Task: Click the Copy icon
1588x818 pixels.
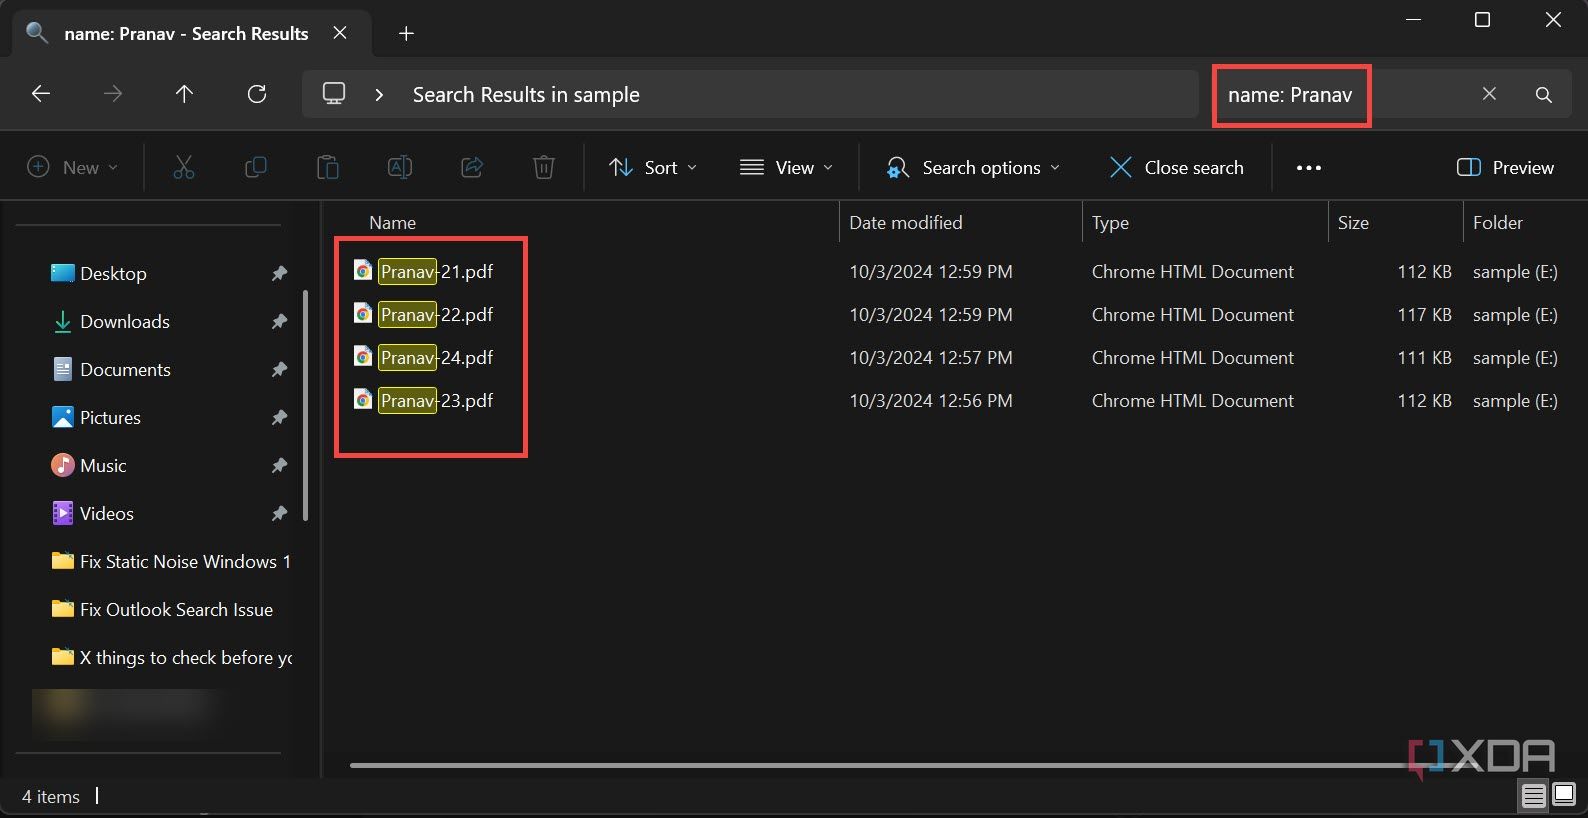Action: point(256,168)
